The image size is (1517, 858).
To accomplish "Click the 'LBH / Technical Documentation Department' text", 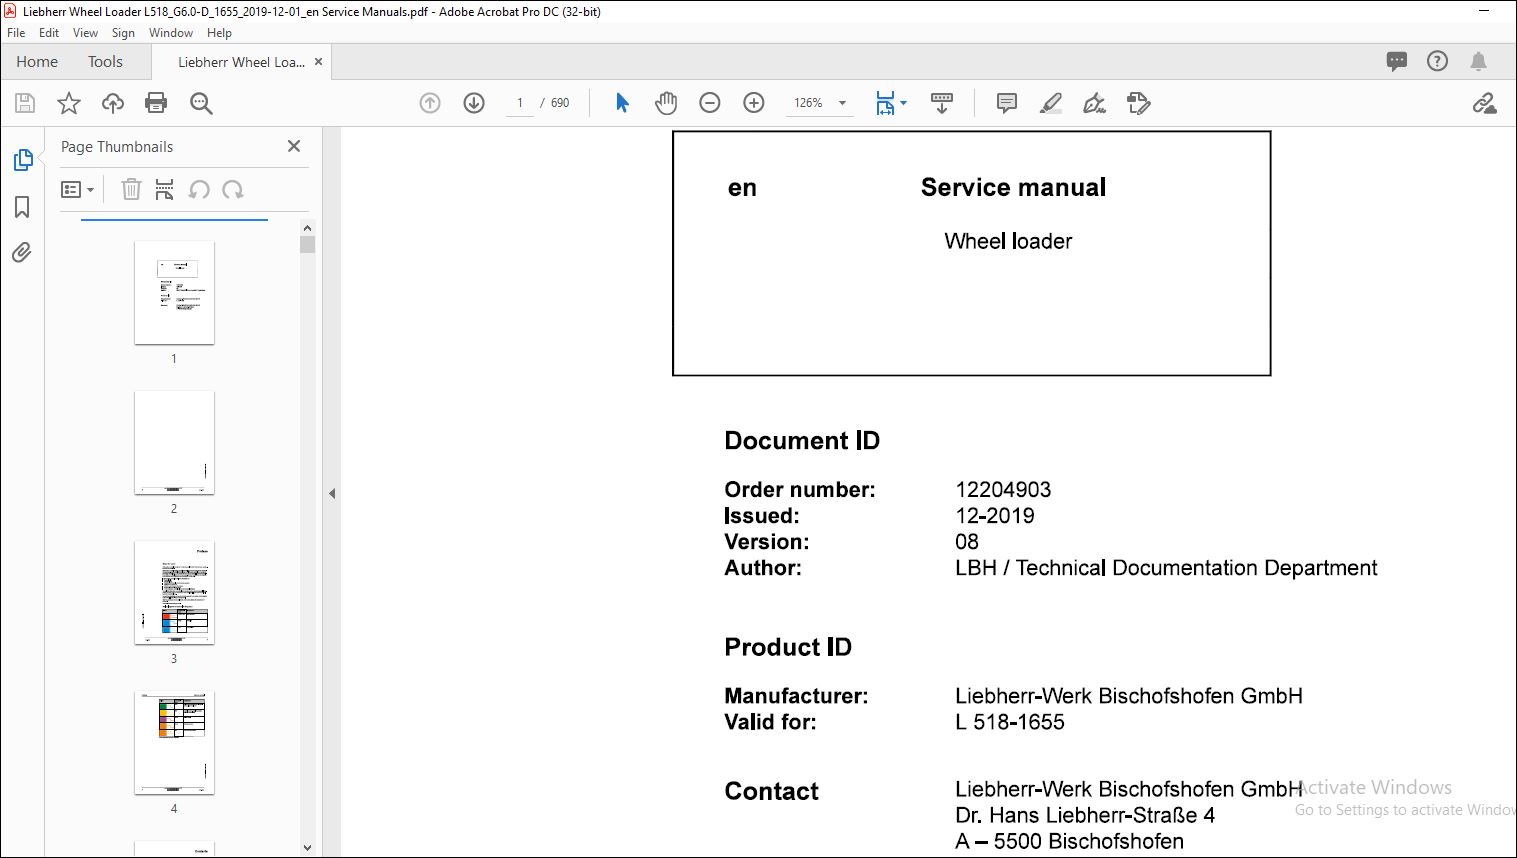I will coord(1166,568).
